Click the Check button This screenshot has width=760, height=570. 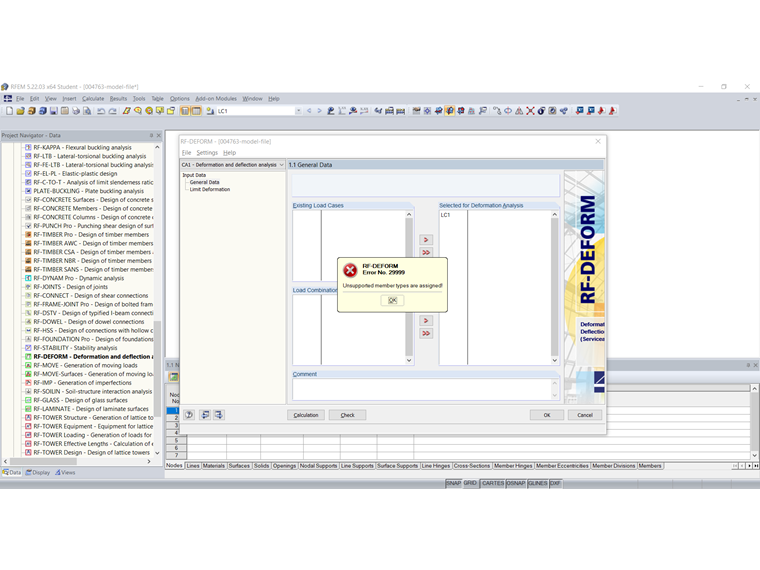(348, 415)
